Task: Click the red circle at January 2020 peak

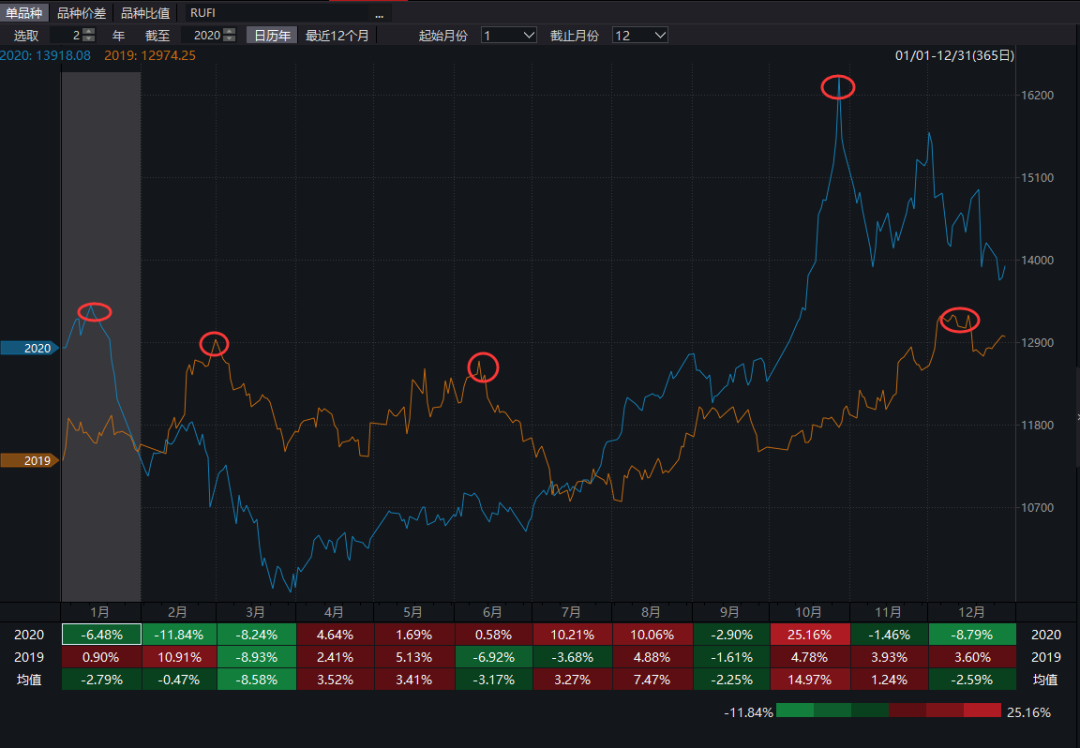Action: coord(94,312)
